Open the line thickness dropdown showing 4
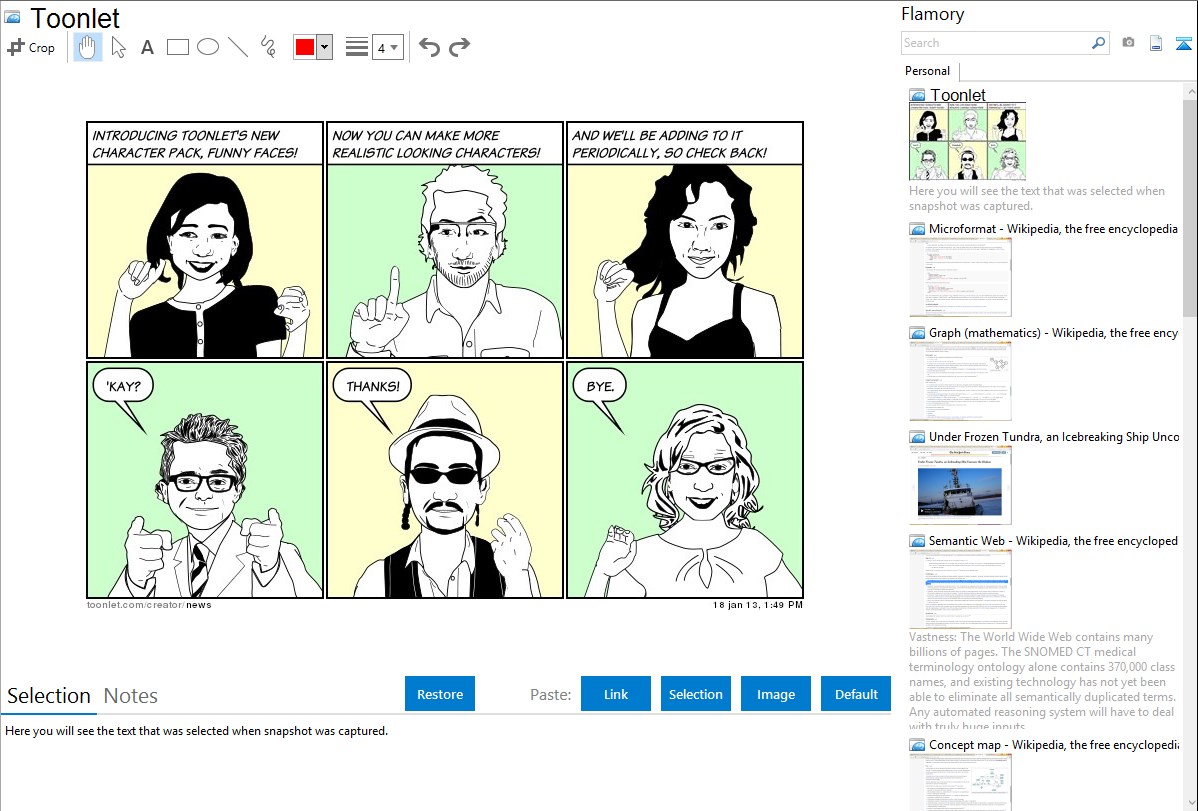Image resolution: width=1198 pixels, height=811 pixels. pyautogui.click(x=388, y=47)
